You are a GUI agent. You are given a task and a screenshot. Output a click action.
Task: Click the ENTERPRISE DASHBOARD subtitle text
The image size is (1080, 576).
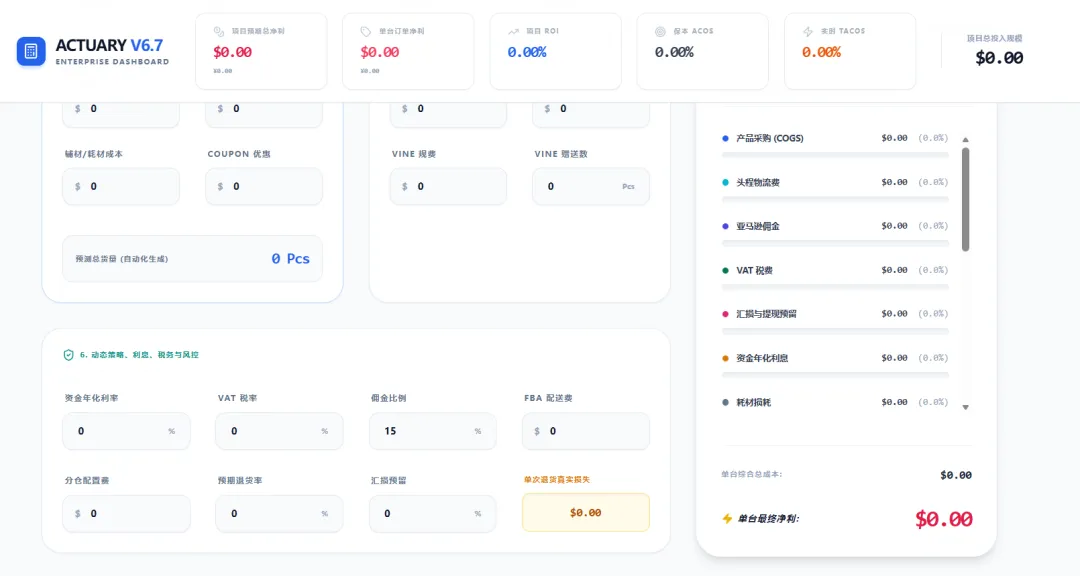[x=112, y=62]
